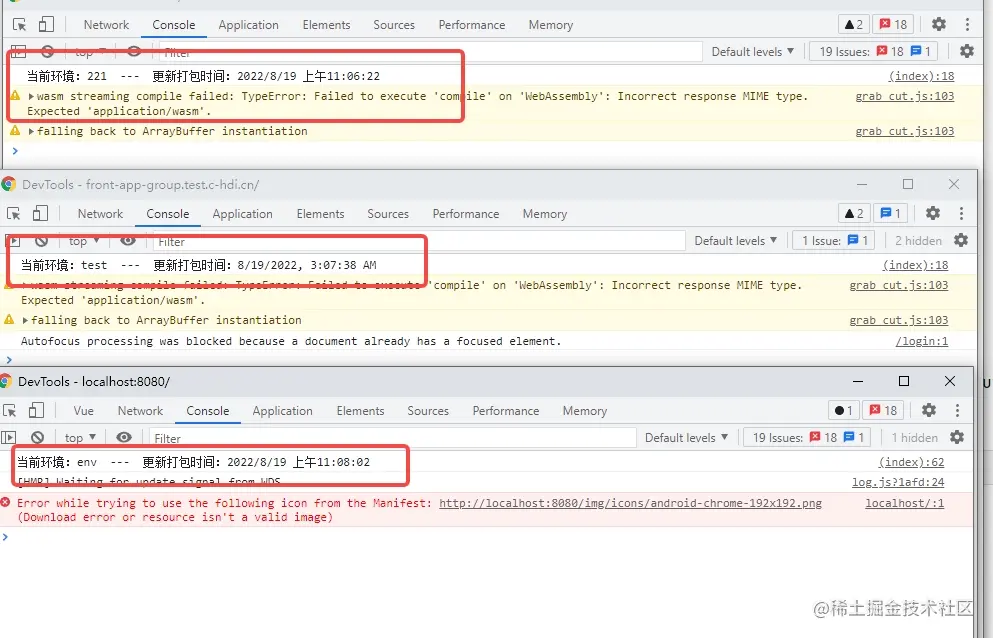This screenshot has height=638, width=993.
Task: Clear console in localhost DevTools window
Action: [37, 437]
